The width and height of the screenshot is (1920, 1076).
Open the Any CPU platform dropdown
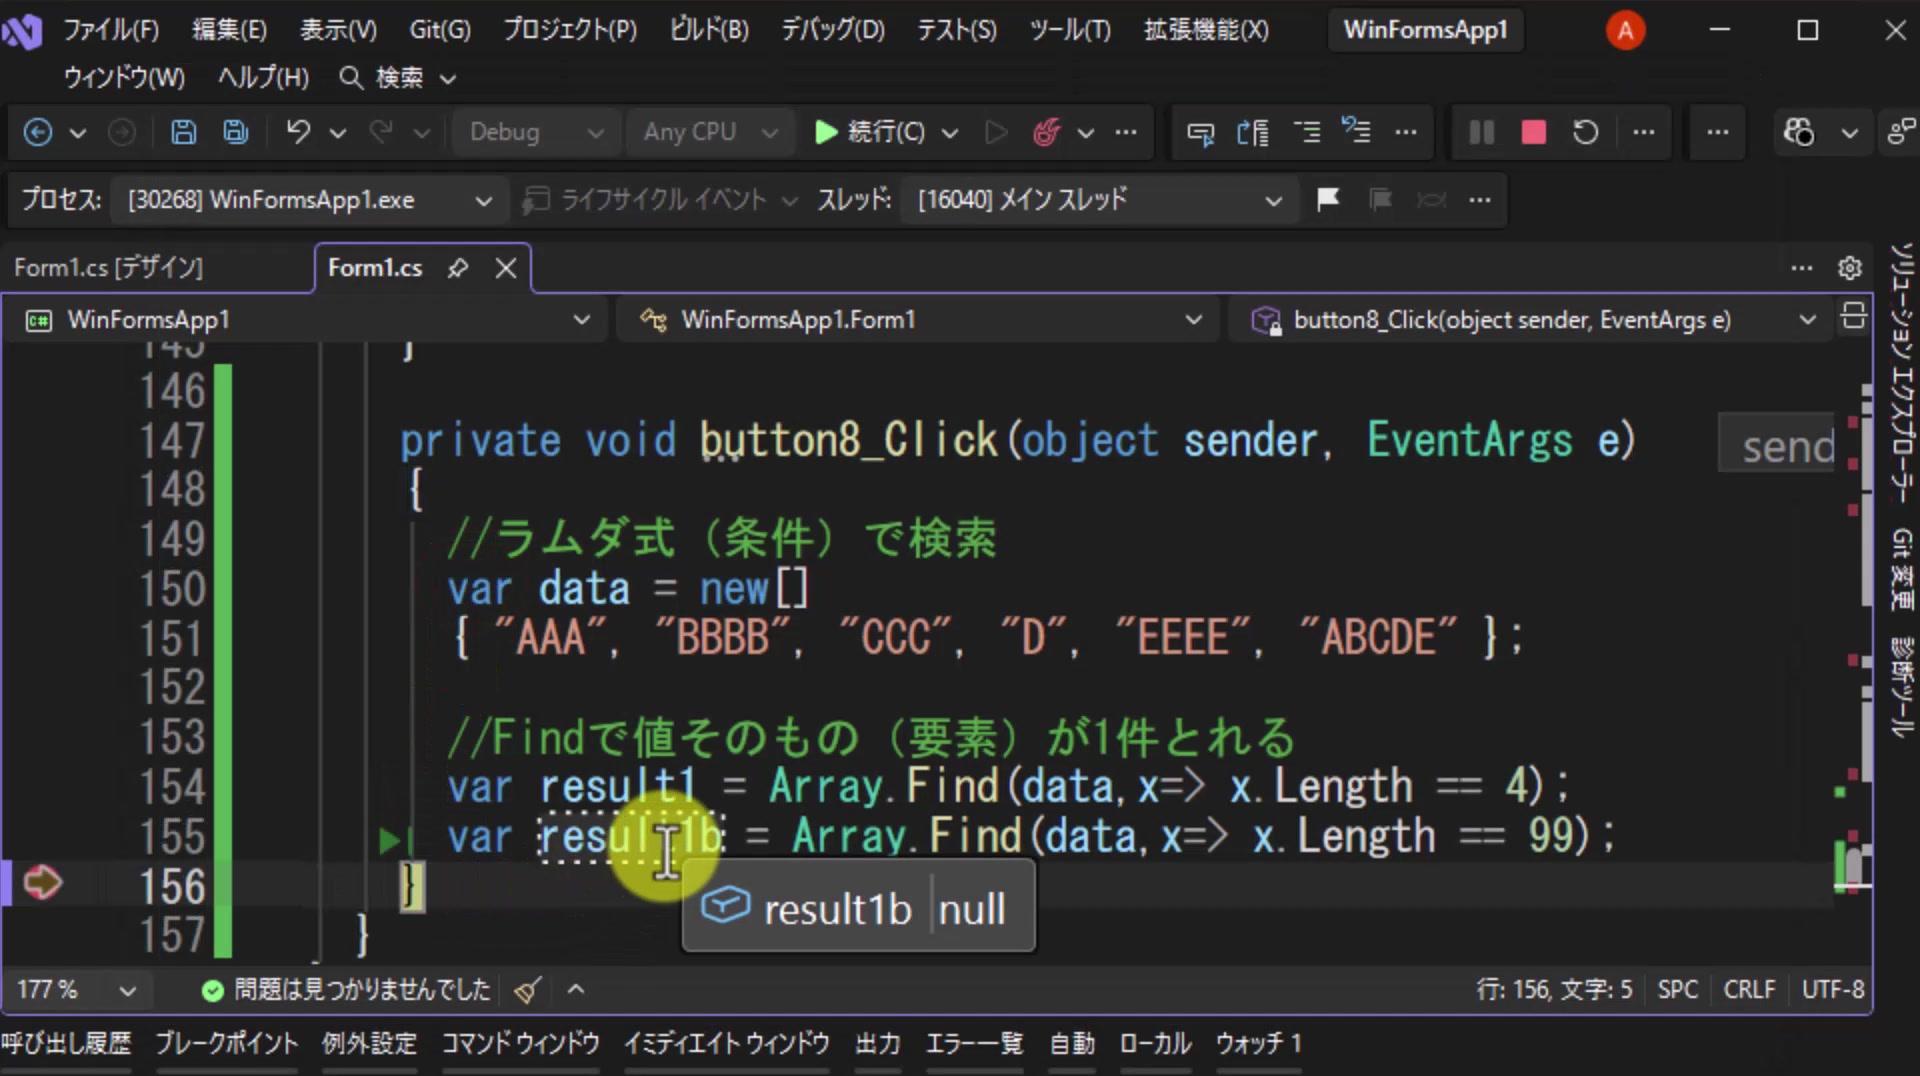(x=711, y=132)
